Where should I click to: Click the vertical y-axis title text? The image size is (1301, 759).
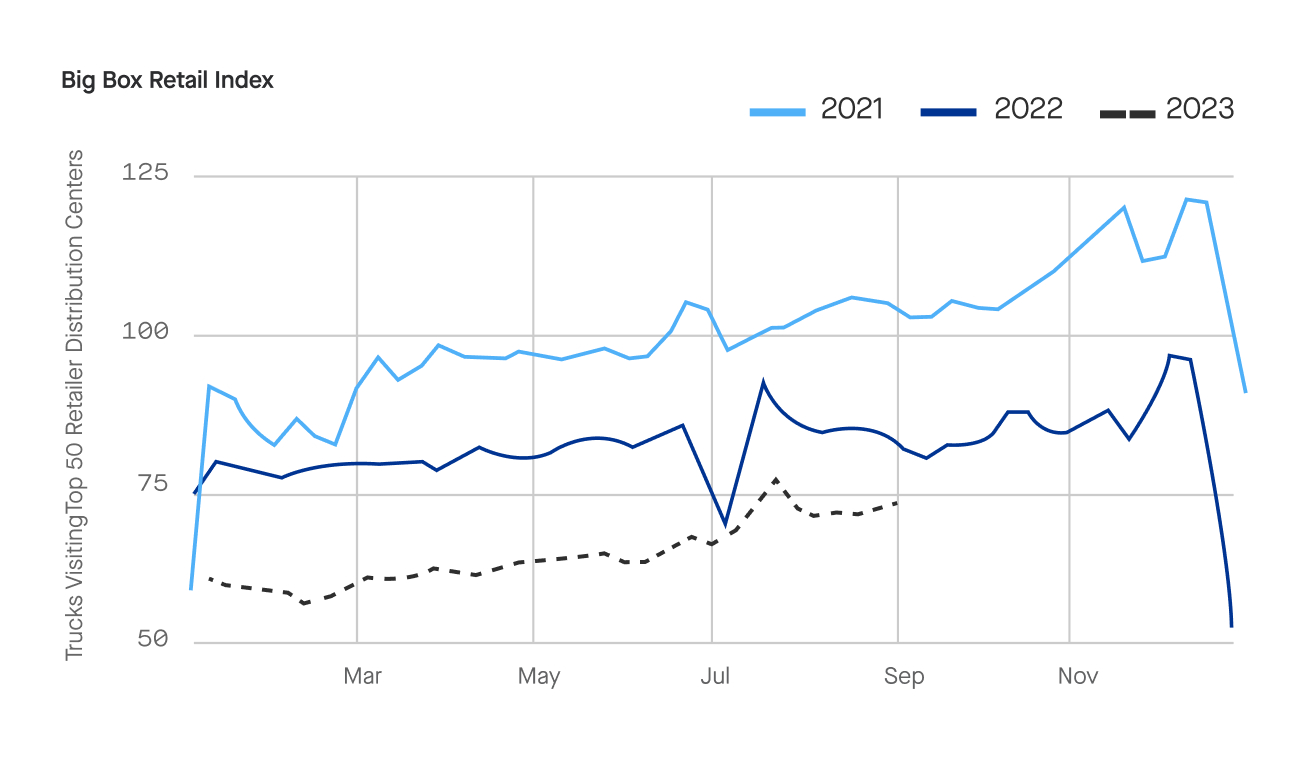click(75, 405)
